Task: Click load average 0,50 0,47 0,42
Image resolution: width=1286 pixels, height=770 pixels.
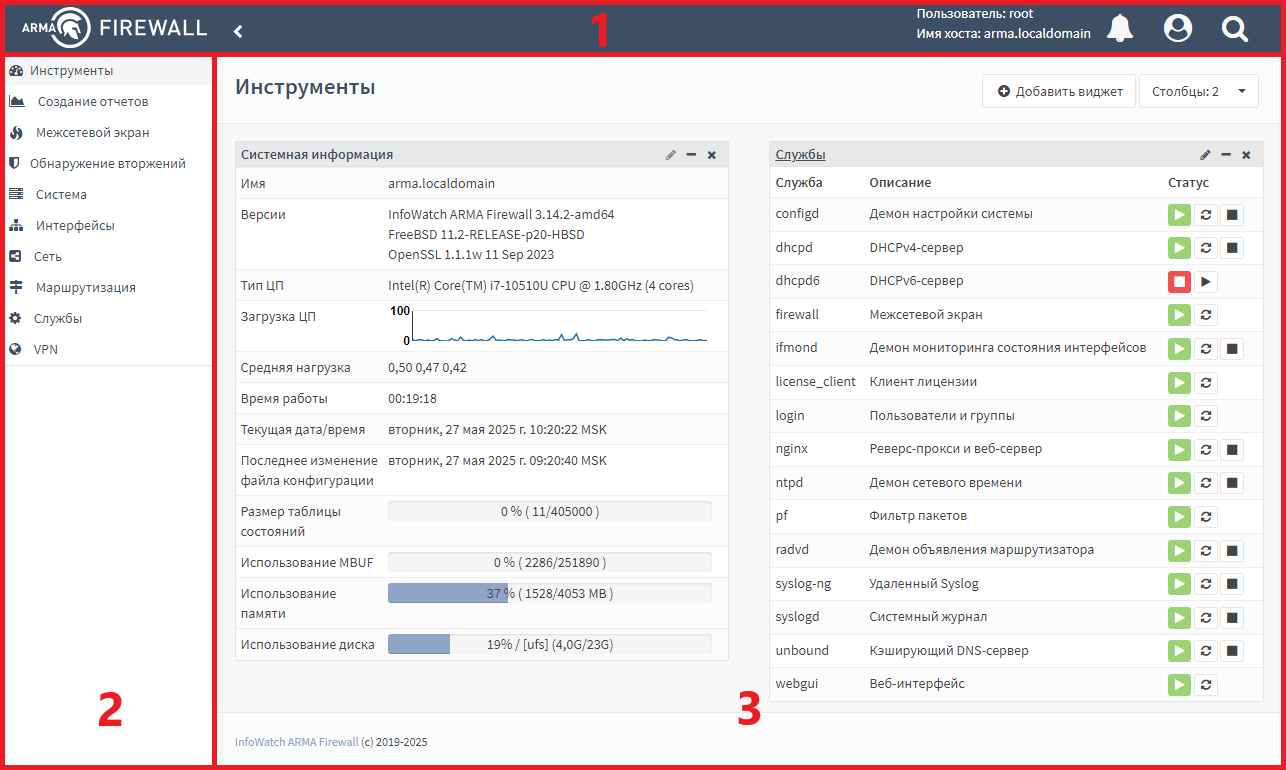Action: [427, 367]
